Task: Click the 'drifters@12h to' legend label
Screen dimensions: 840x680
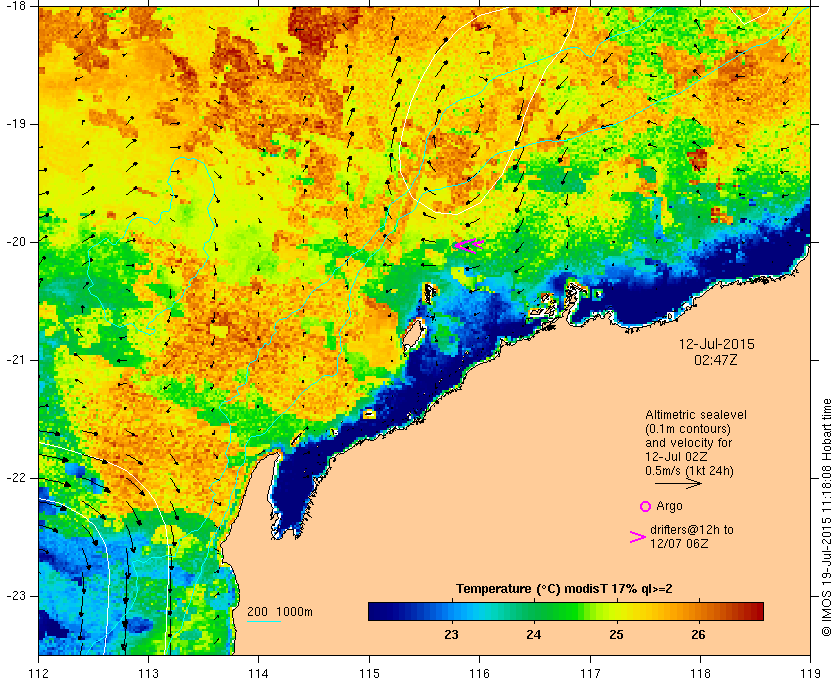Action: click(692, 529)
